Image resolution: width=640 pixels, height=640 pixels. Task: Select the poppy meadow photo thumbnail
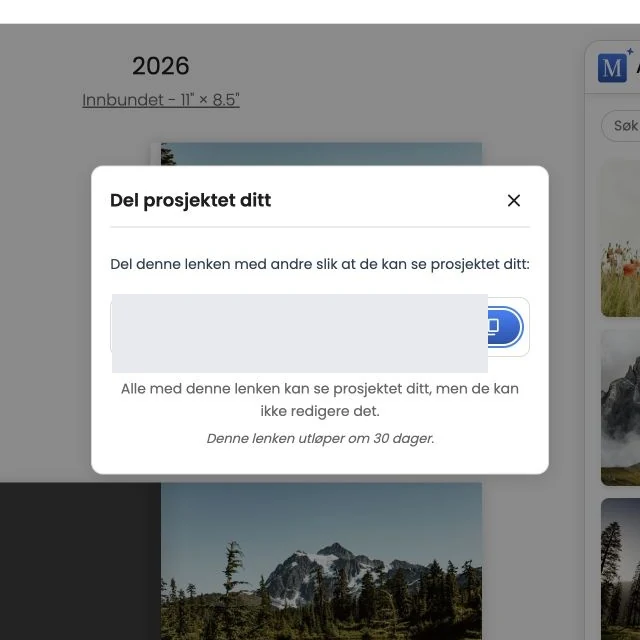(x=620, y=238)
